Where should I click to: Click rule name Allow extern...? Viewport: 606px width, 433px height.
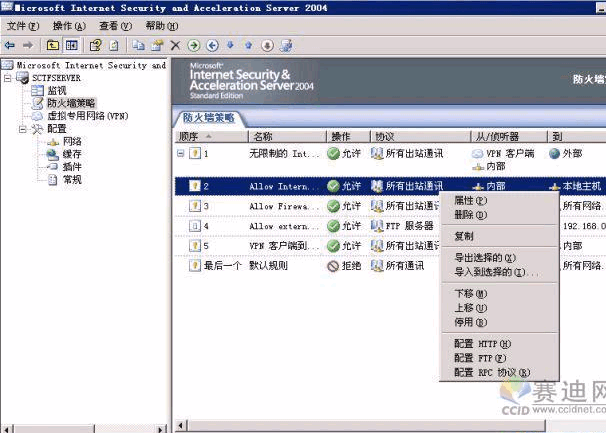[x=285, y=226]
